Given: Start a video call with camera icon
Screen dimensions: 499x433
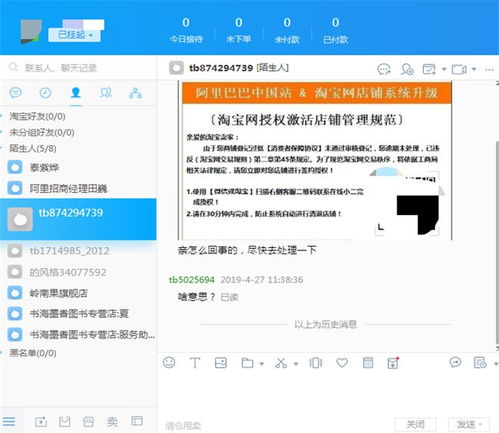Looking at the screenshot, I should (x=459, y=69).
